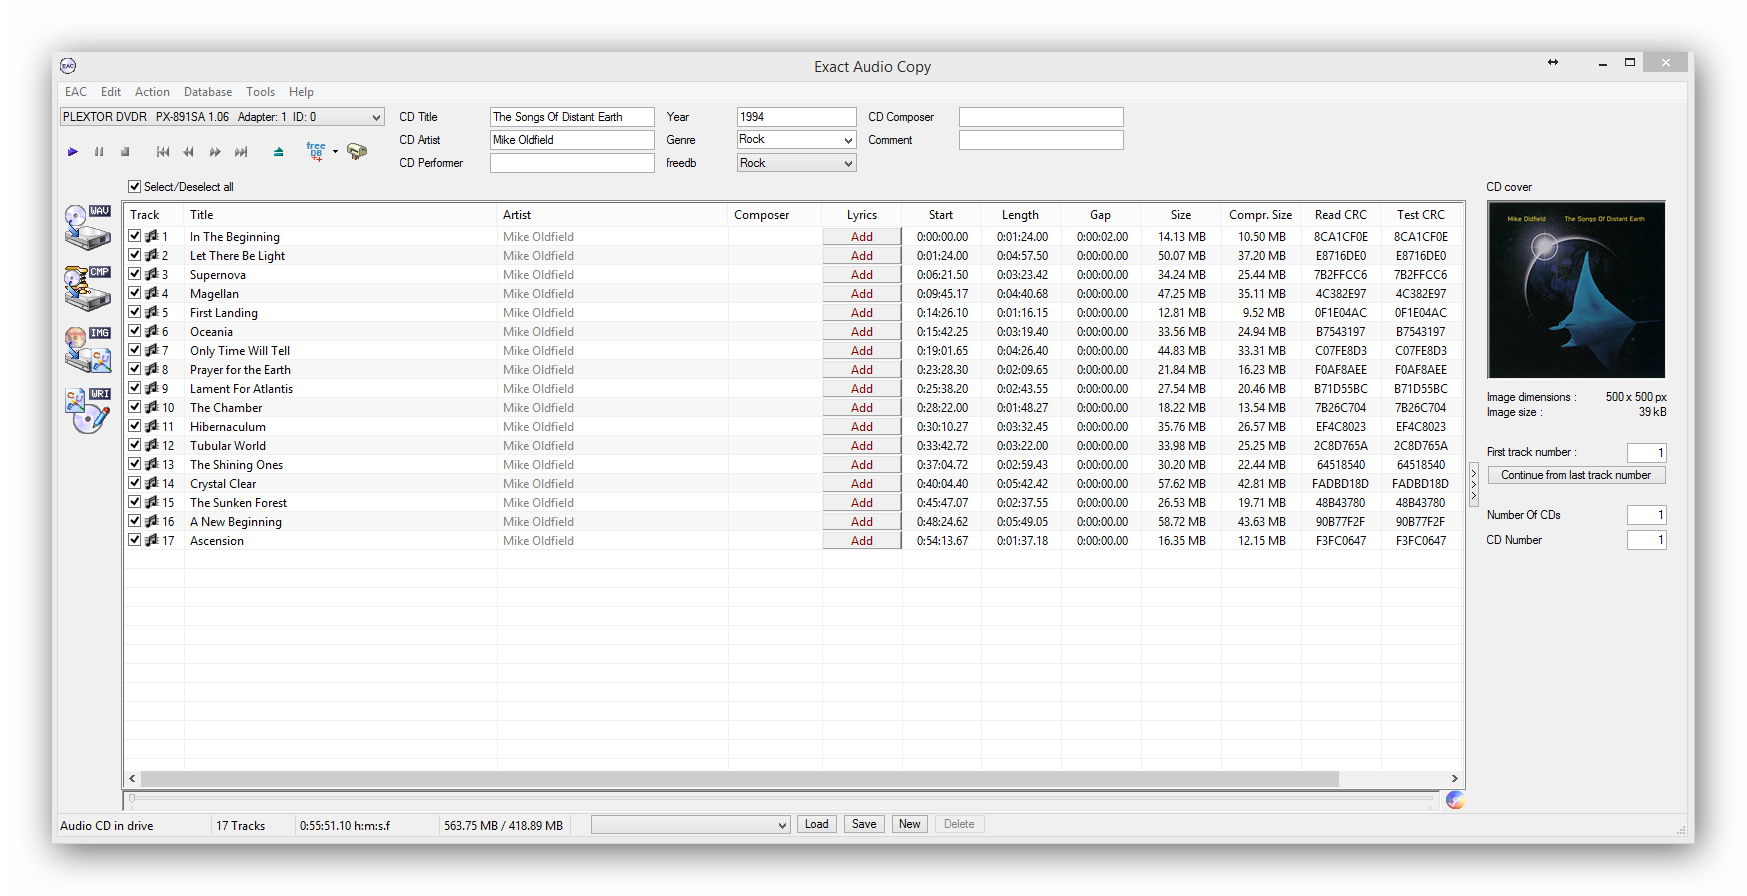Click the WRI write CD icon
1747x896 pixels.
(x=87, y=410)
